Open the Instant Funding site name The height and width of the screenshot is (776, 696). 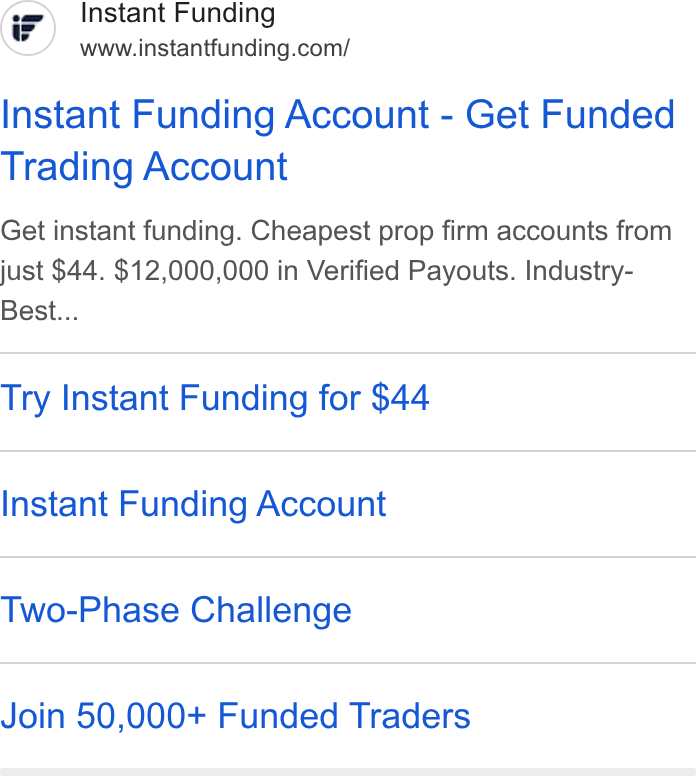point(178,13)
